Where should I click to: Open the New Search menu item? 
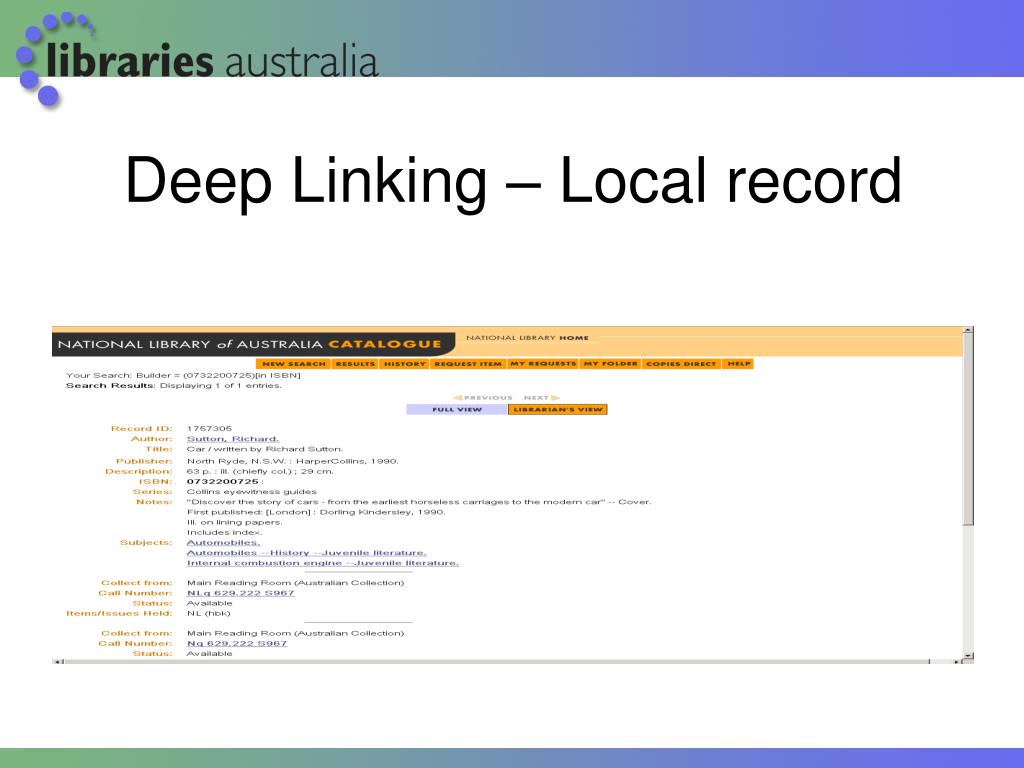294,364
